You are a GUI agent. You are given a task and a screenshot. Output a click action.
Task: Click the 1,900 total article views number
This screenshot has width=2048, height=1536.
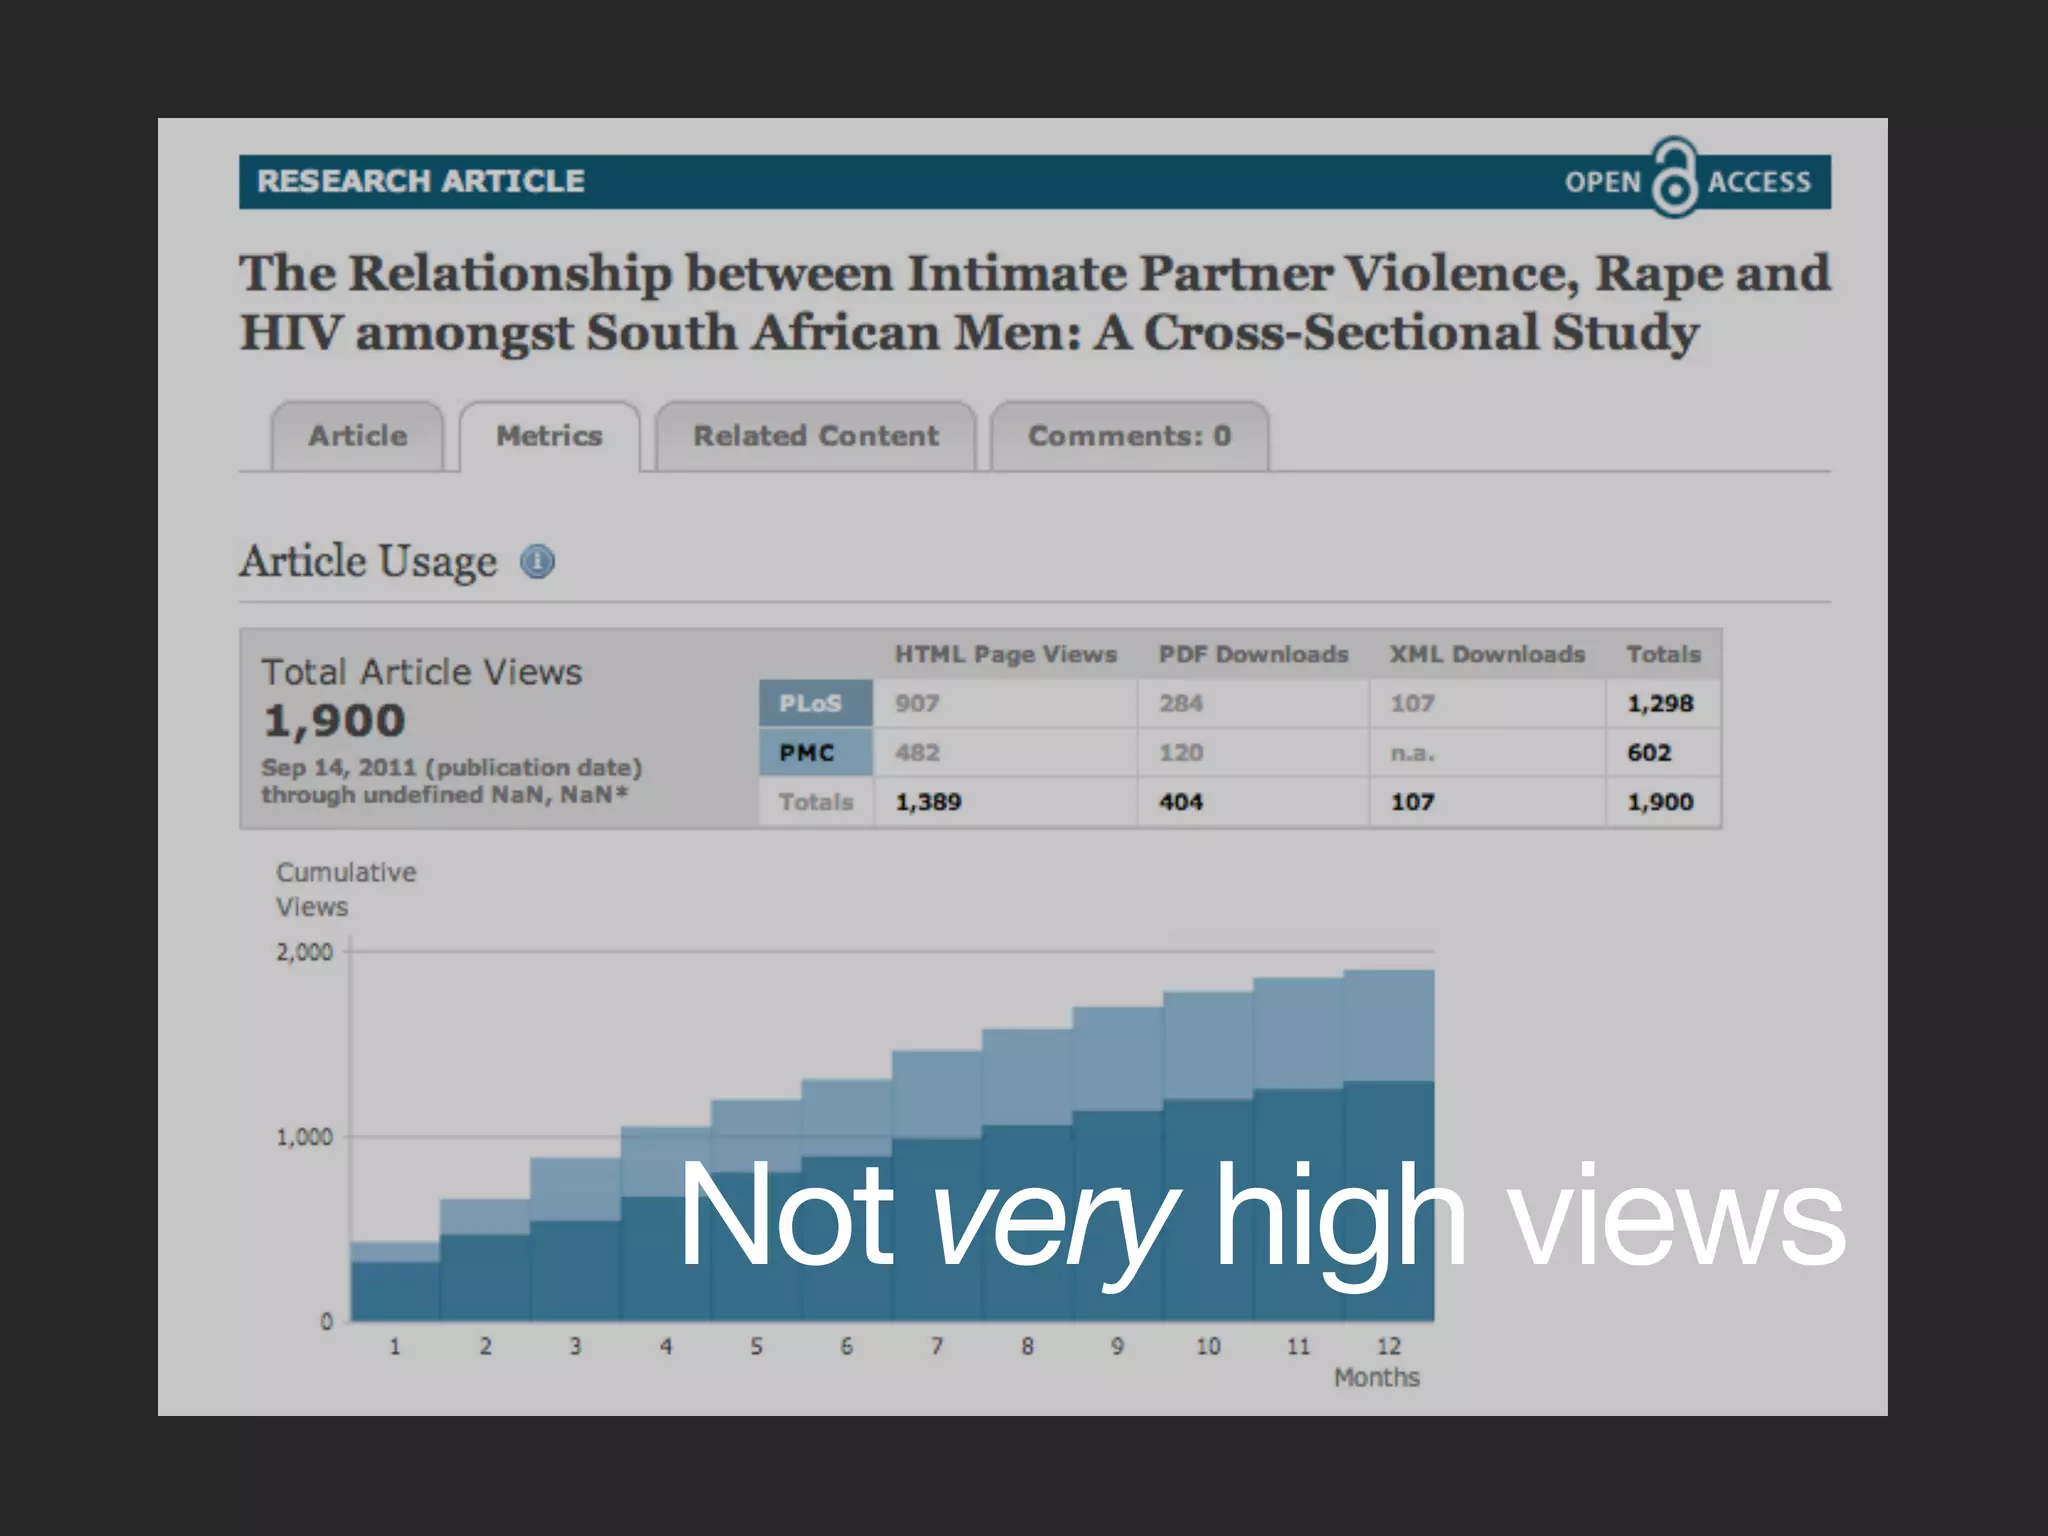click(334, 721)
